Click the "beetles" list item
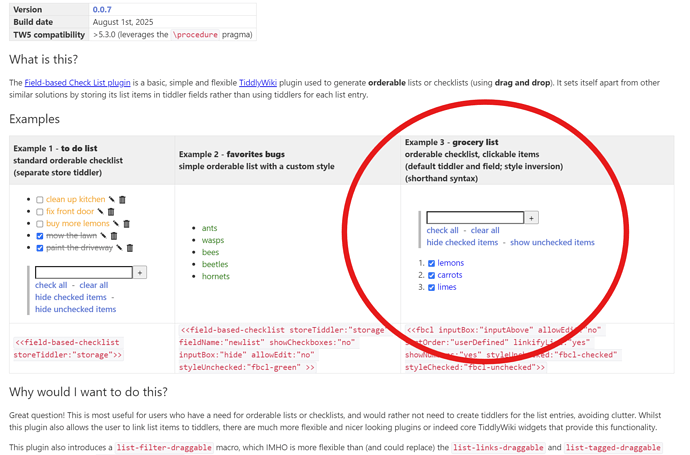 pyautogui.click(x=215, y=264)
